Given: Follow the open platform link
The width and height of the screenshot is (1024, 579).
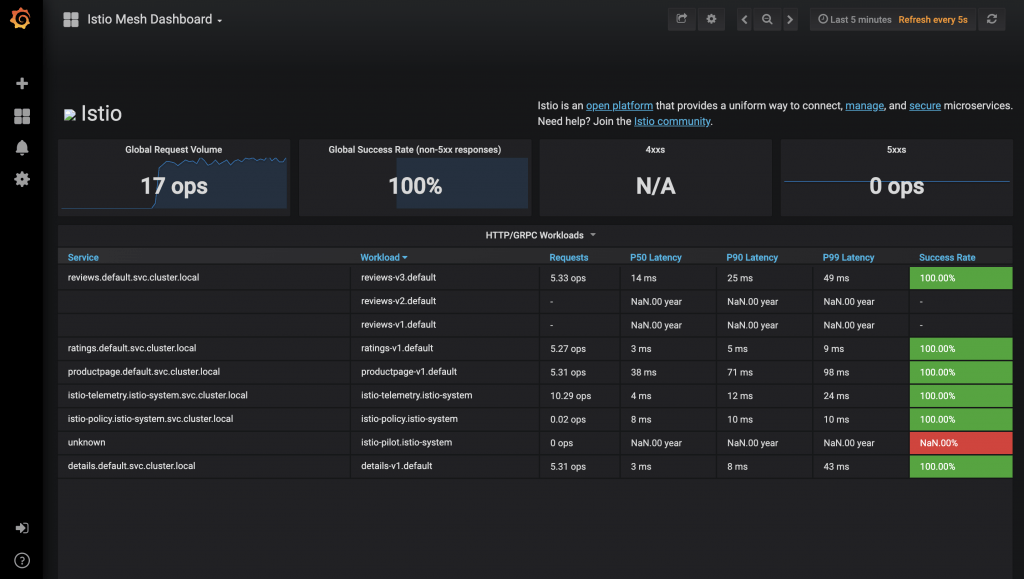Looking at the screenshot, I should coord(619,106).
